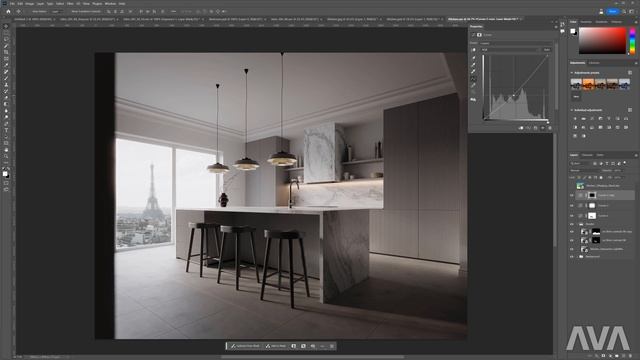Click the rainbow hue slider
This screenshot has height=360, width=640.
632,40
